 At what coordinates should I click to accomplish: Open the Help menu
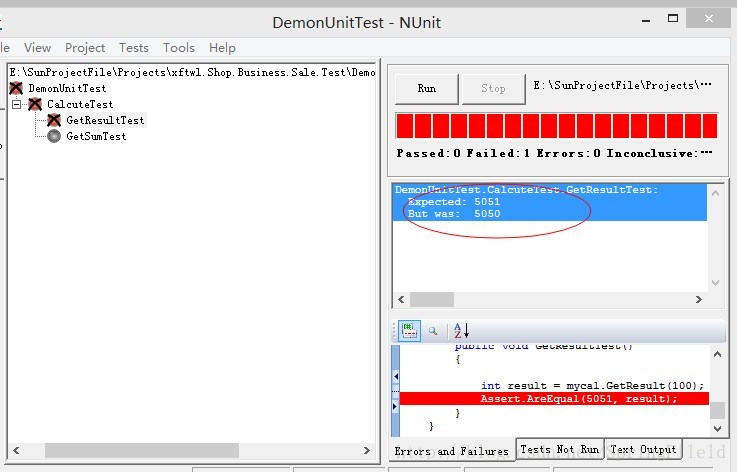click(x=222, y=47)
